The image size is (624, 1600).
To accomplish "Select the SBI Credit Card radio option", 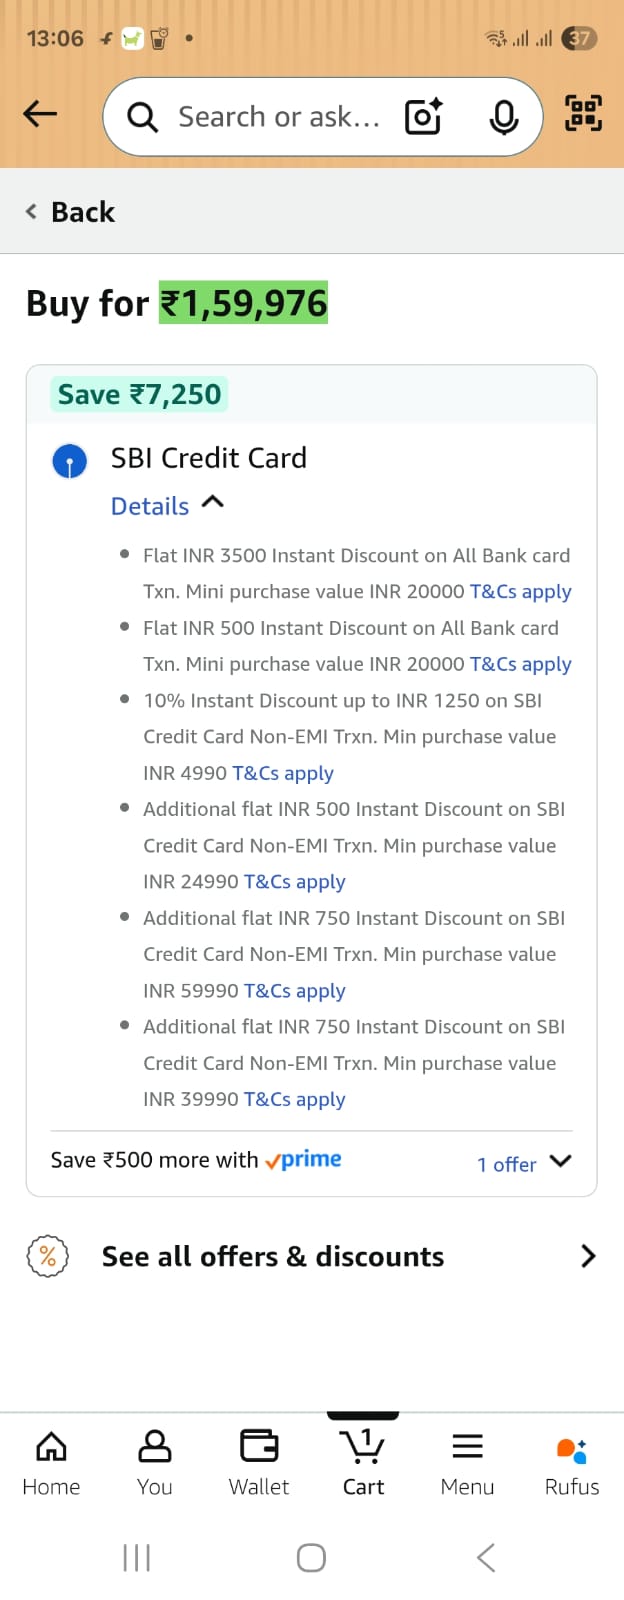I will (70, 462).
